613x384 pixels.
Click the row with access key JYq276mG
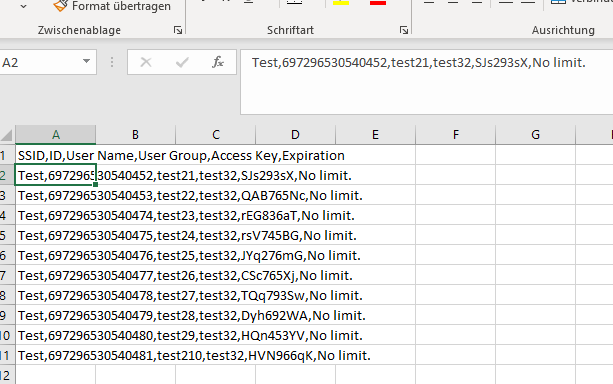189,255
